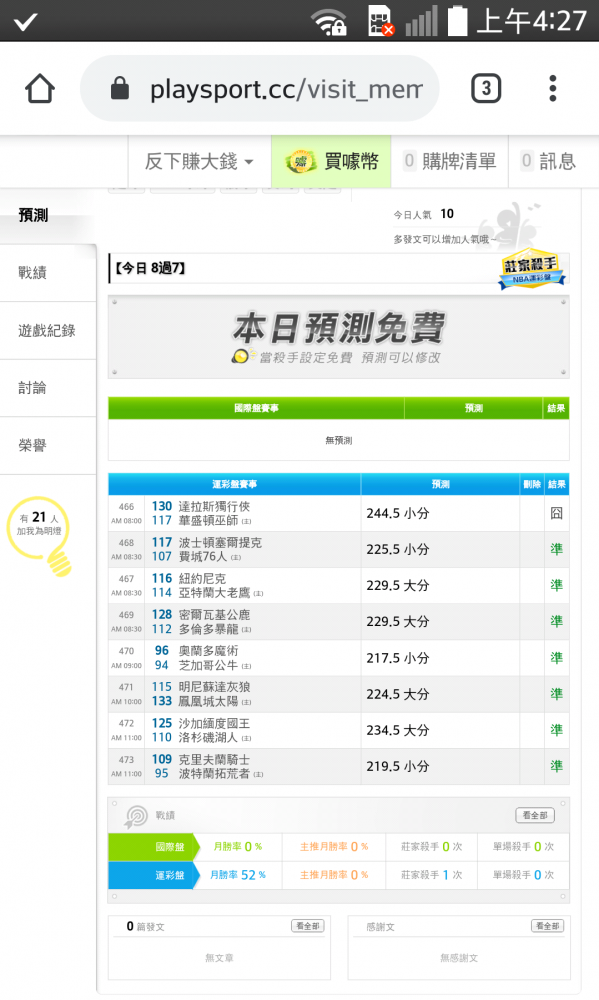
Task: Click the 莊家殺手 badge icon
Action: (531, 268)
